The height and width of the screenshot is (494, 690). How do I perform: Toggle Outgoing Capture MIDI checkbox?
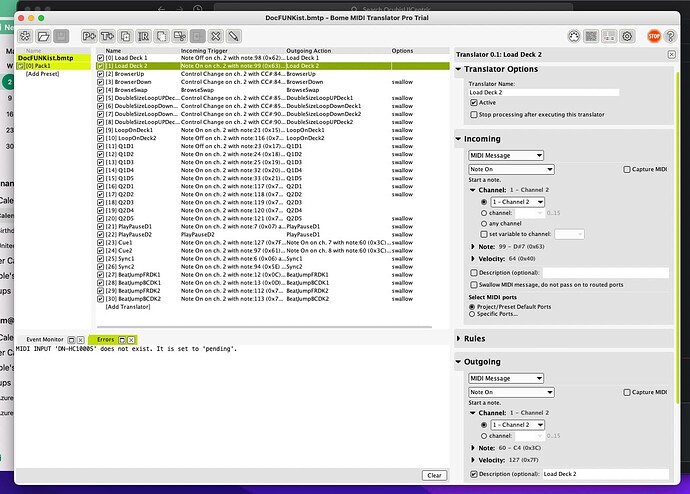(x=627, y=392)
